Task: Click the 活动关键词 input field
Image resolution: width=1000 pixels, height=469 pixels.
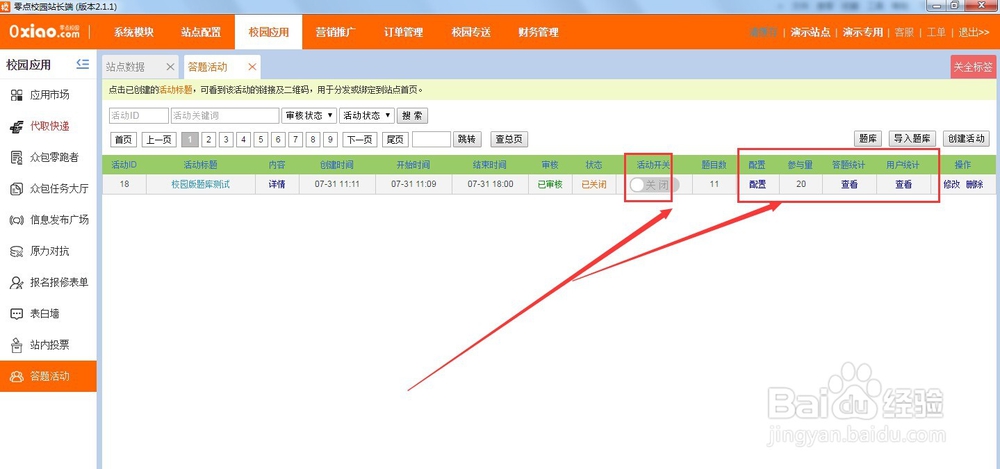Action: 225,115
